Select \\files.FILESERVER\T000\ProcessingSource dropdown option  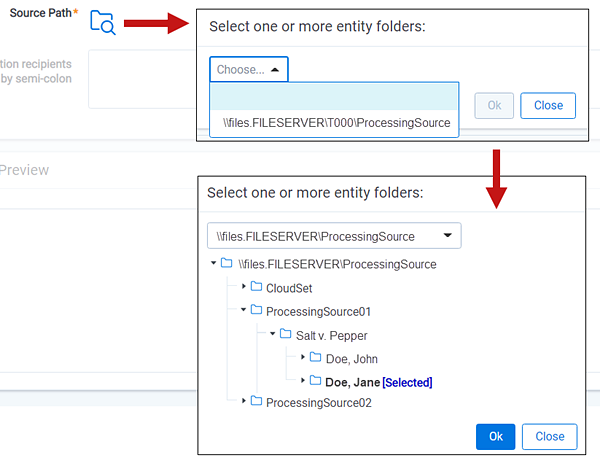click(x=336, y=123)
